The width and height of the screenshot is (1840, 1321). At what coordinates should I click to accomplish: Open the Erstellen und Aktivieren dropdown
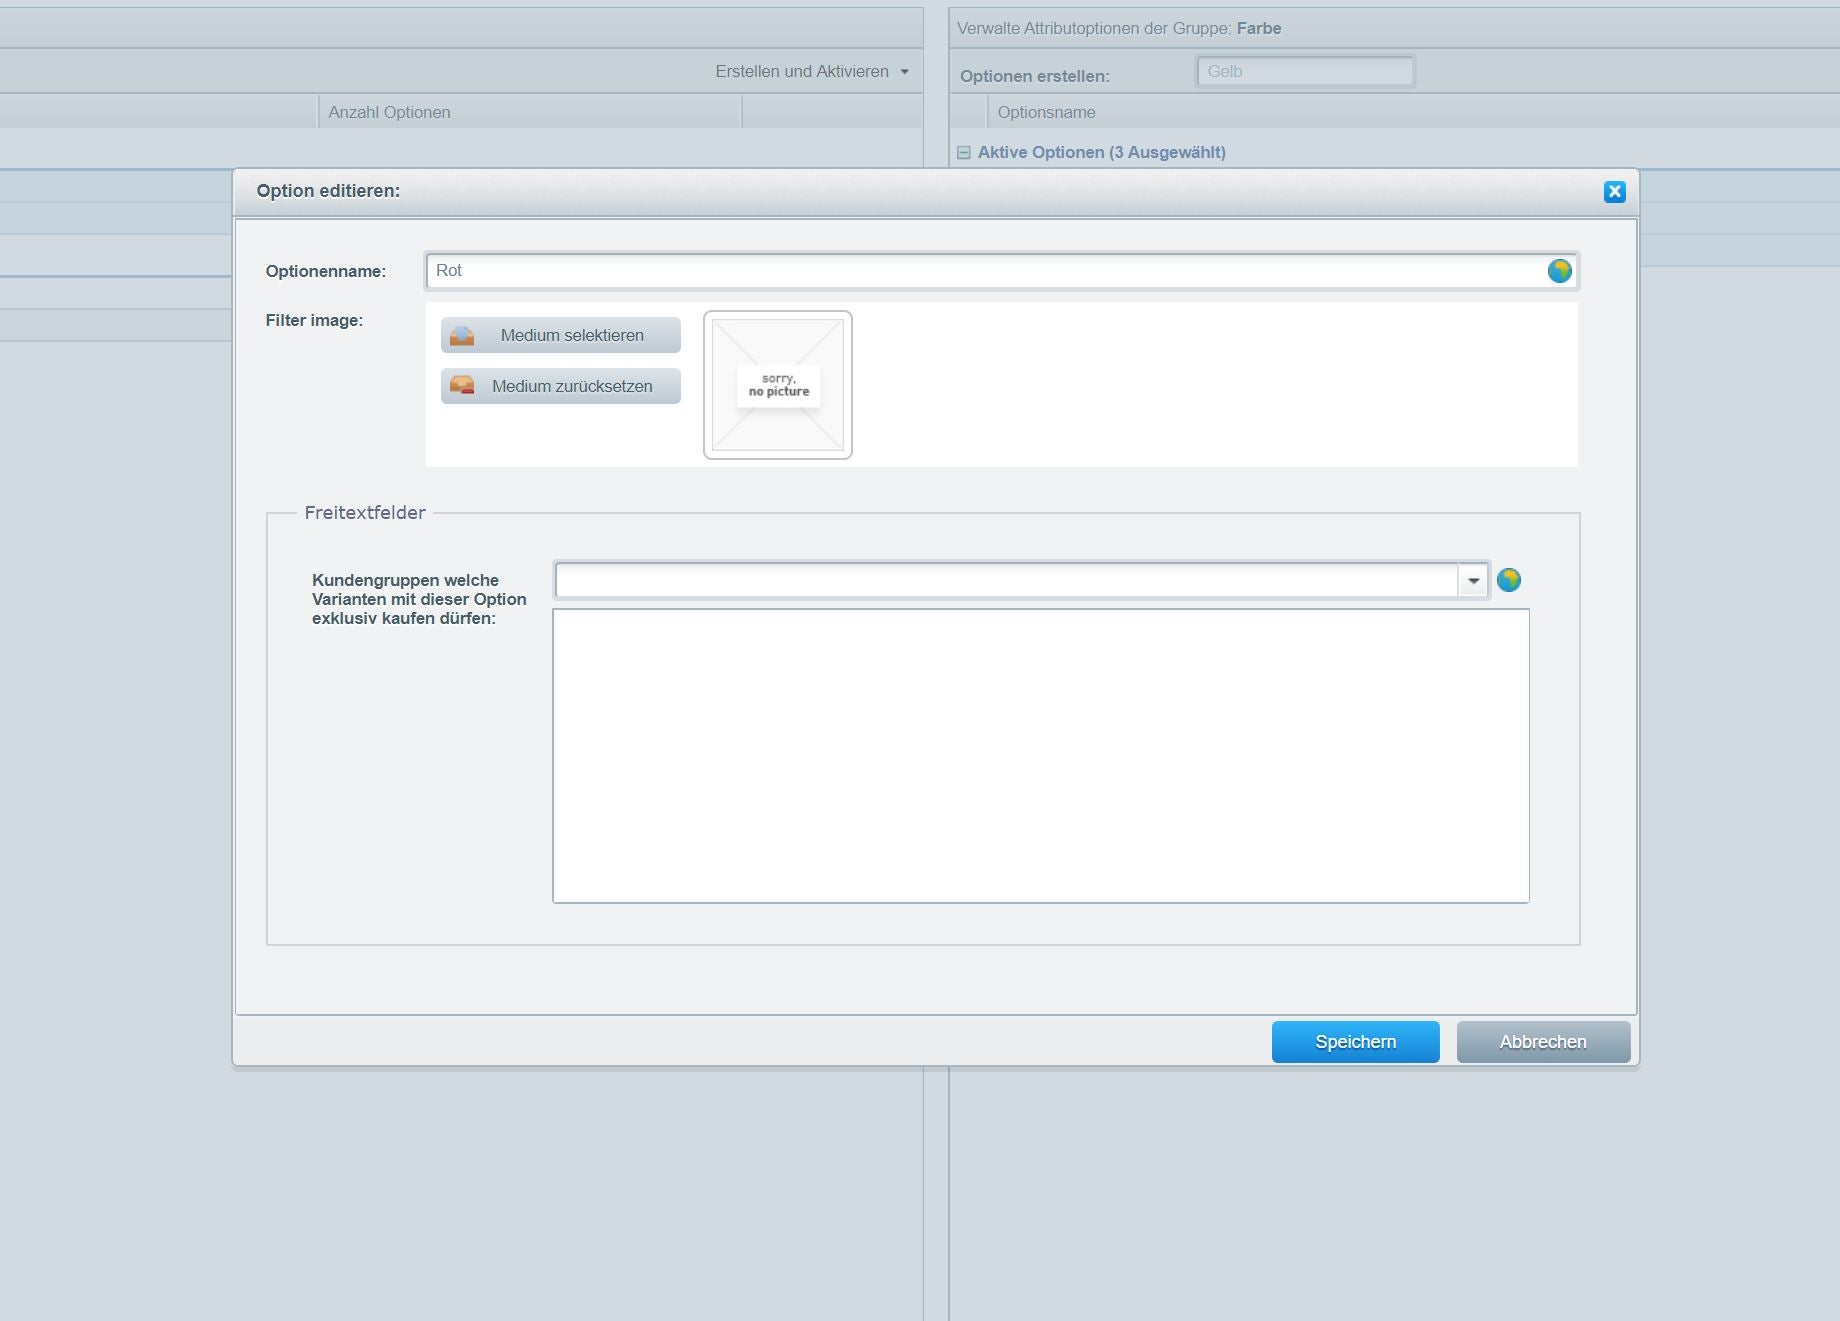coord(812,72)
